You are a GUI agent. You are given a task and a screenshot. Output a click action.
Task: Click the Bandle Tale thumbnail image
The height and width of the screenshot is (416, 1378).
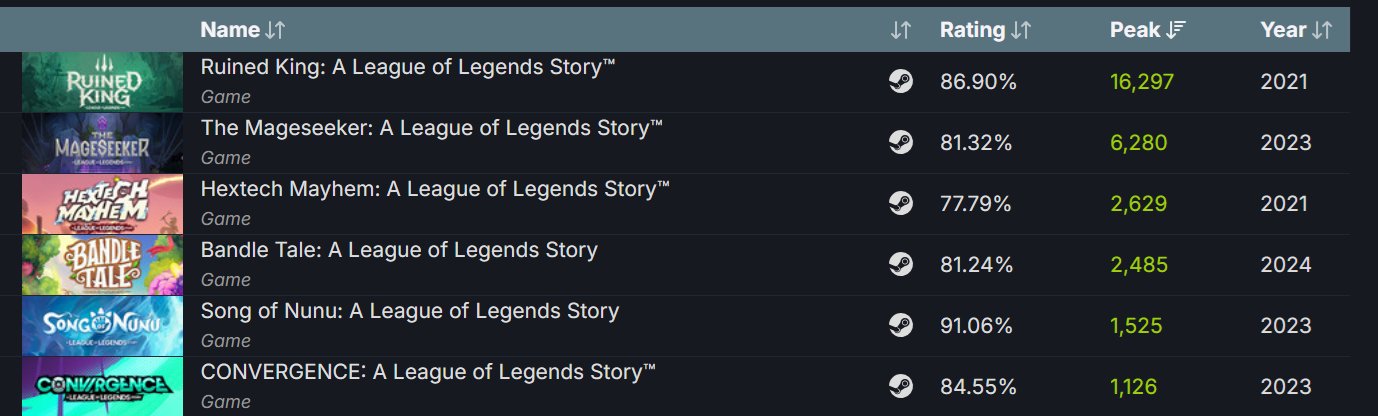click(x=102, y=265)
